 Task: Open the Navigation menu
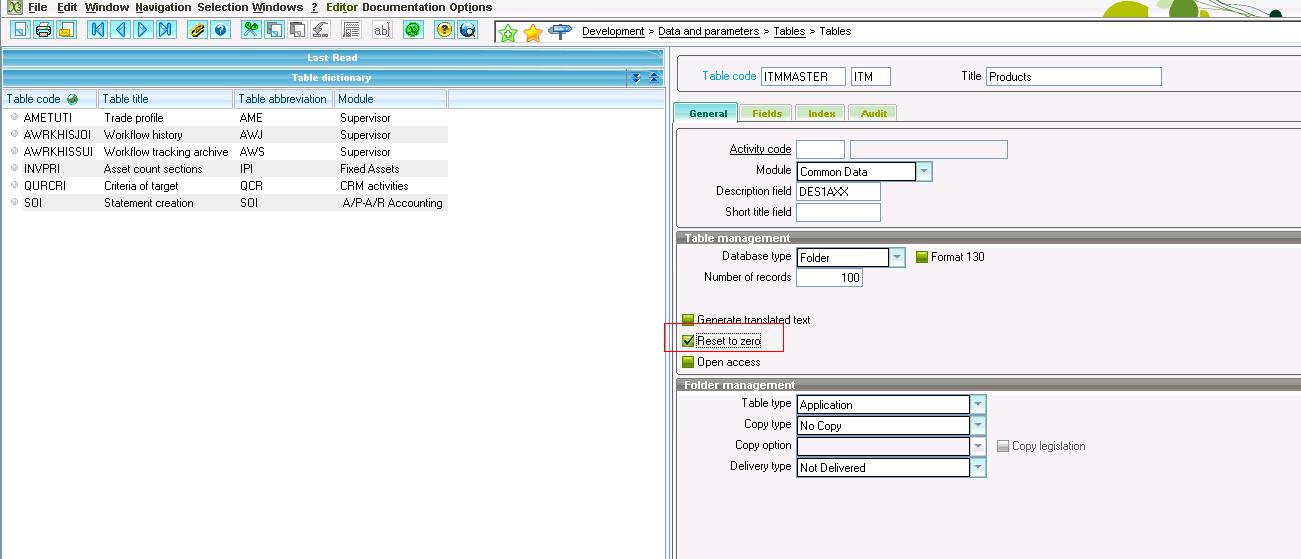[163, 7]
